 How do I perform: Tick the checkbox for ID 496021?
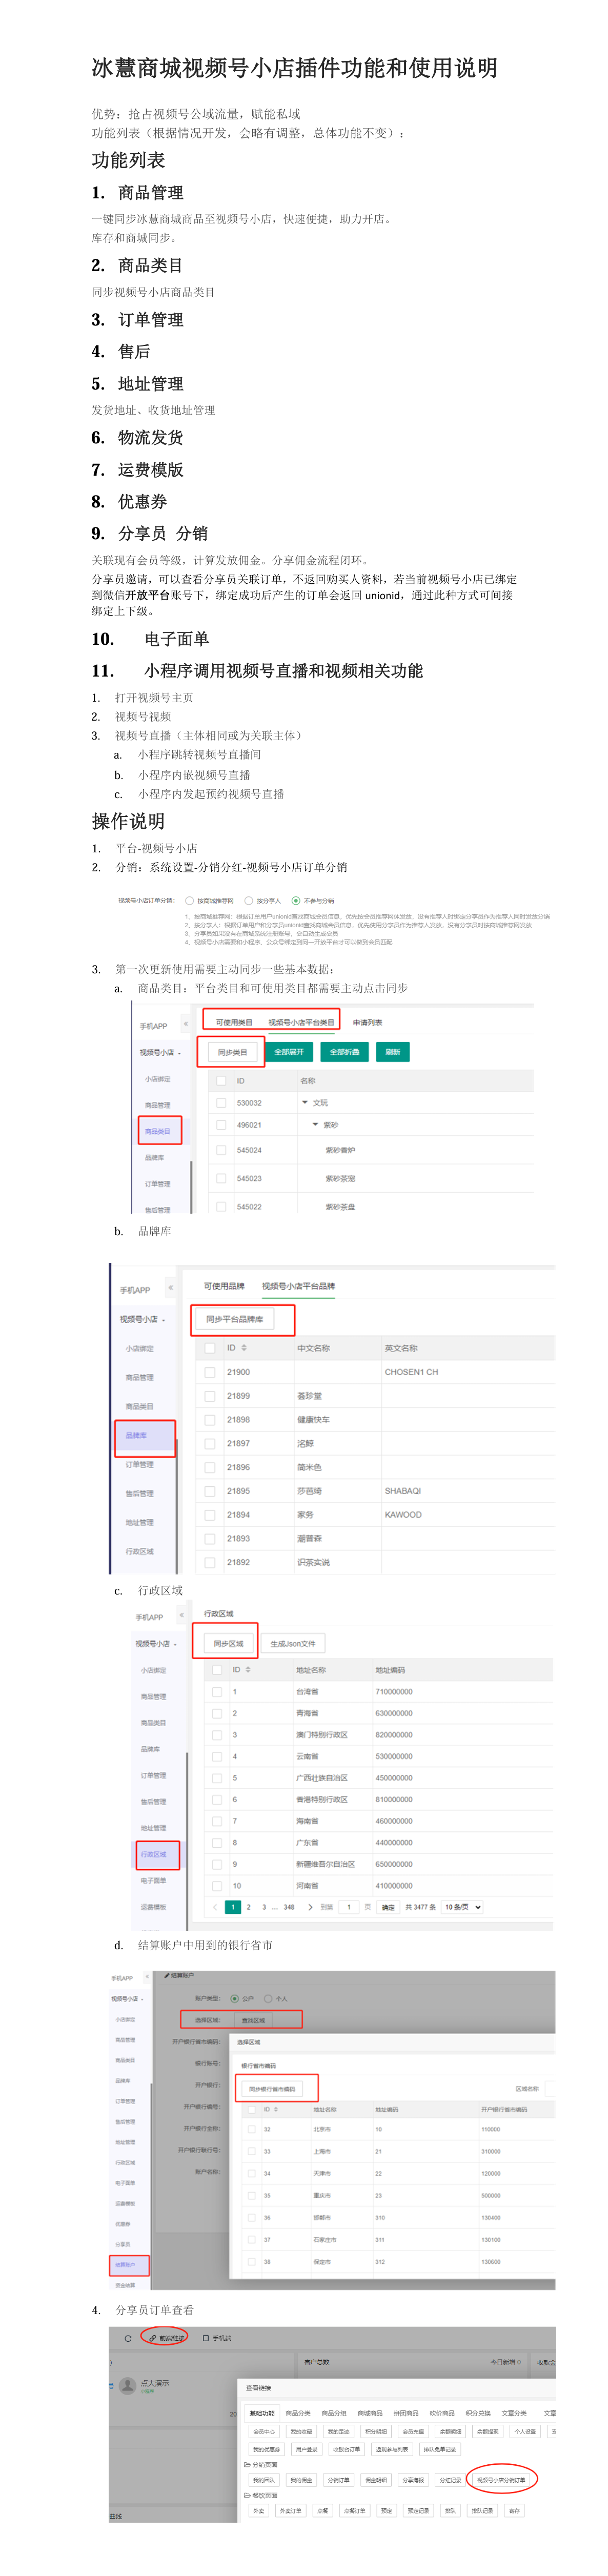(221, 1124)
